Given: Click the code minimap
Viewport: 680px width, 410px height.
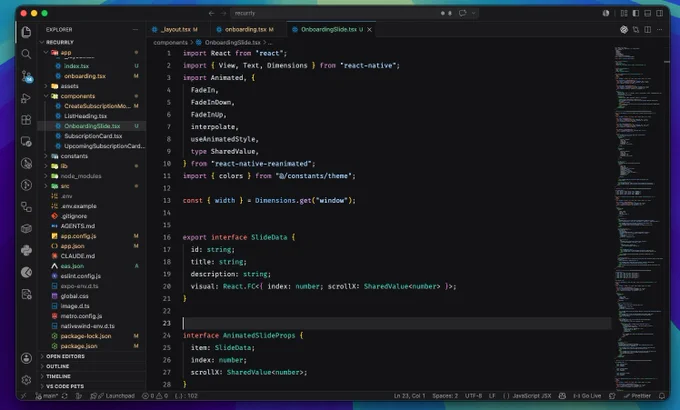Looking at the screenshot, I should coord(638,217).
